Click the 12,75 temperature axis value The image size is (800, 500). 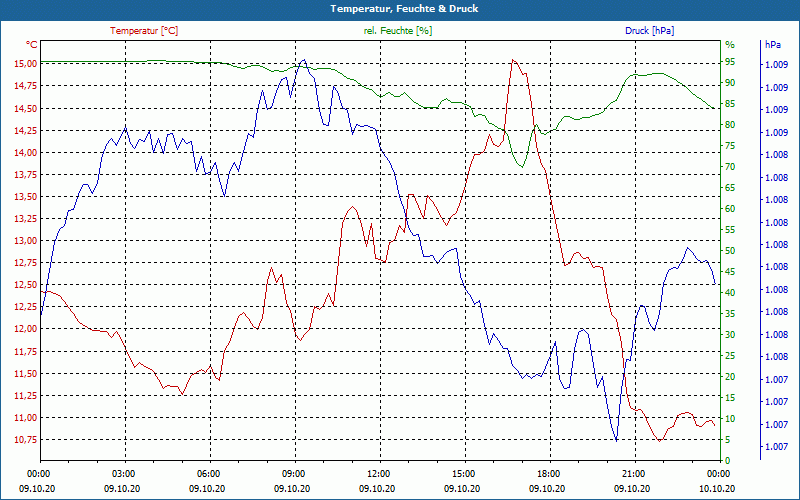pyautogui.click(x=27, y=263)
